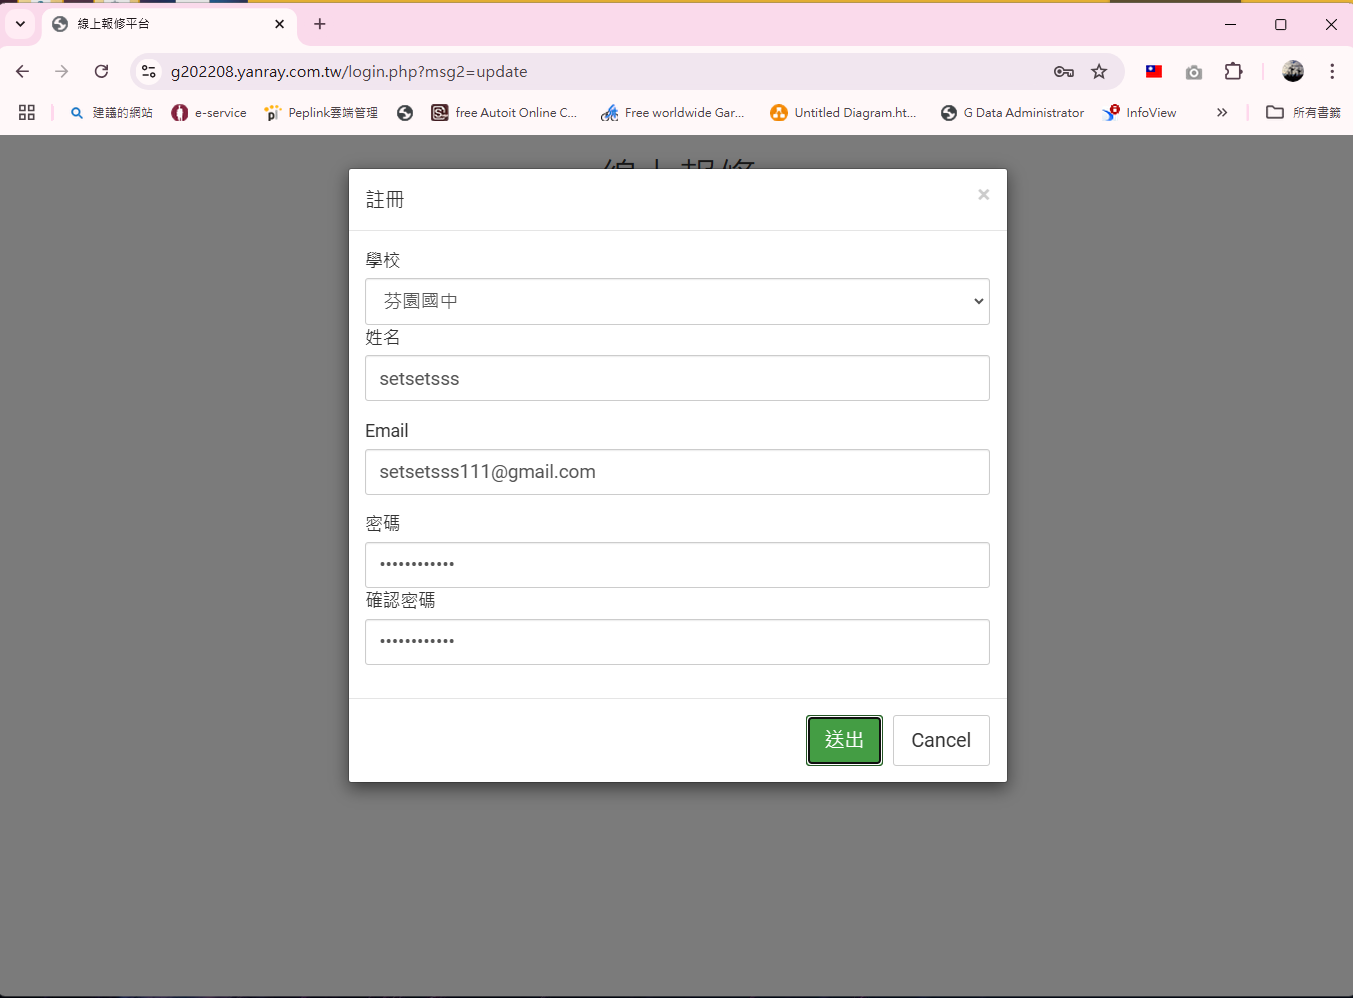Viewport: 1353px width, 998px height.
Task: Close the 註冊 dialog with the X
Action: tap(983, 195)
